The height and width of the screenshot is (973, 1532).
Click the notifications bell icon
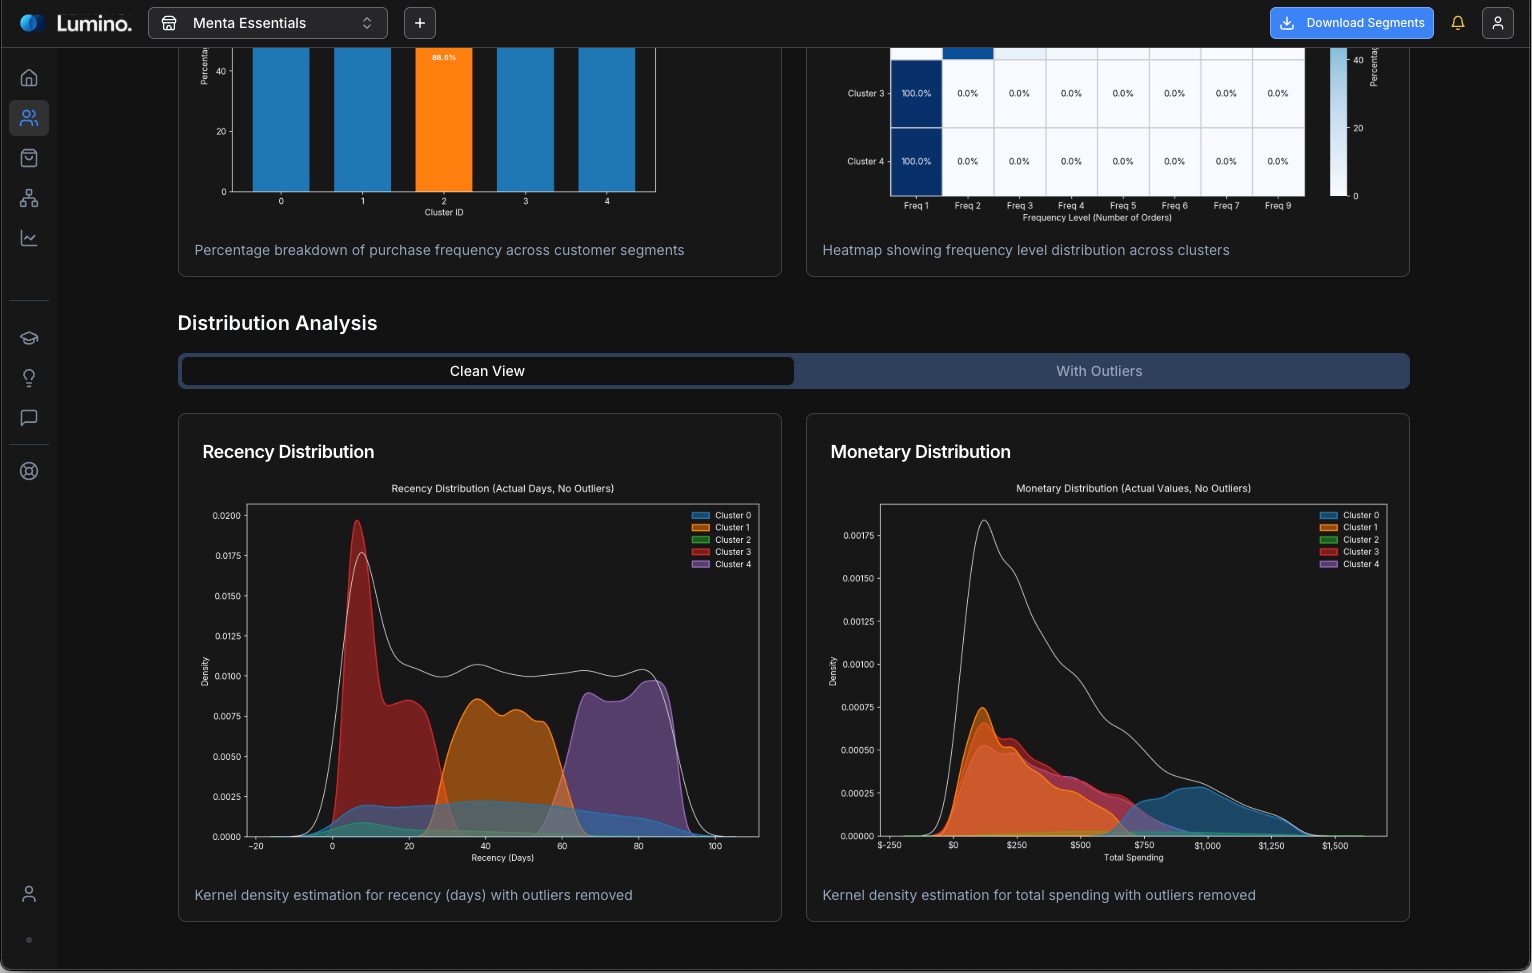pos(1458,23)
